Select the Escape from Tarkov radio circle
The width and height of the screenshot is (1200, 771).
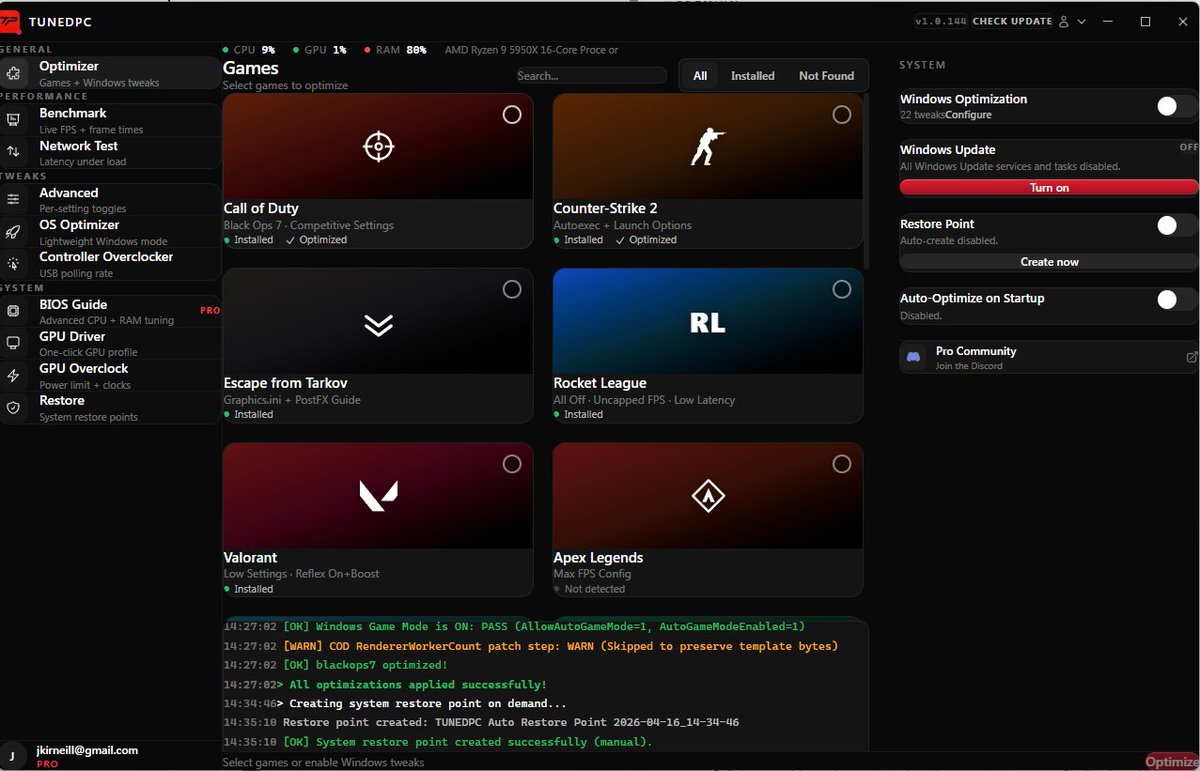(512, 289)
